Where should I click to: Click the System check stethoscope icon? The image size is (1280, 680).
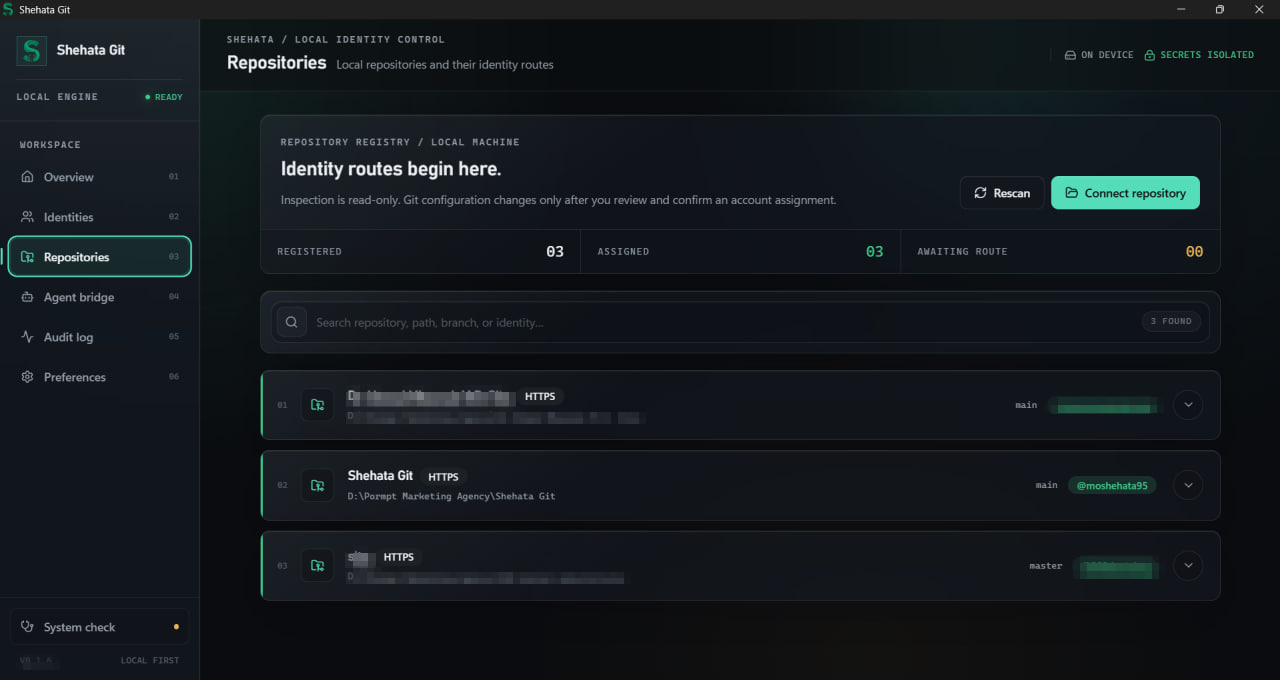pyautogui.click(x=27, y=627)
